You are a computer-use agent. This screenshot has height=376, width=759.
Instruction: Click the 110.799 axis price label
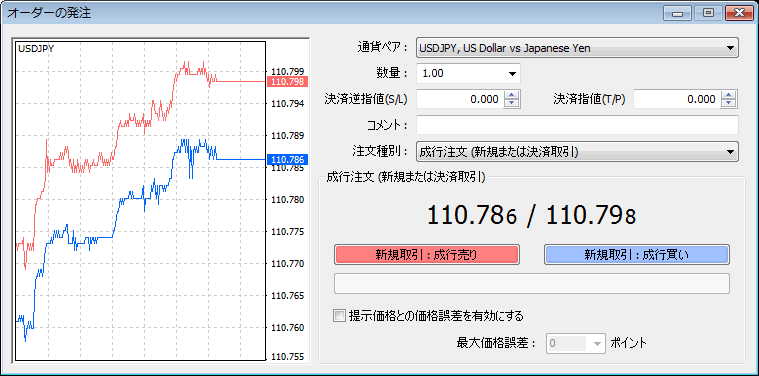(288, 72)
